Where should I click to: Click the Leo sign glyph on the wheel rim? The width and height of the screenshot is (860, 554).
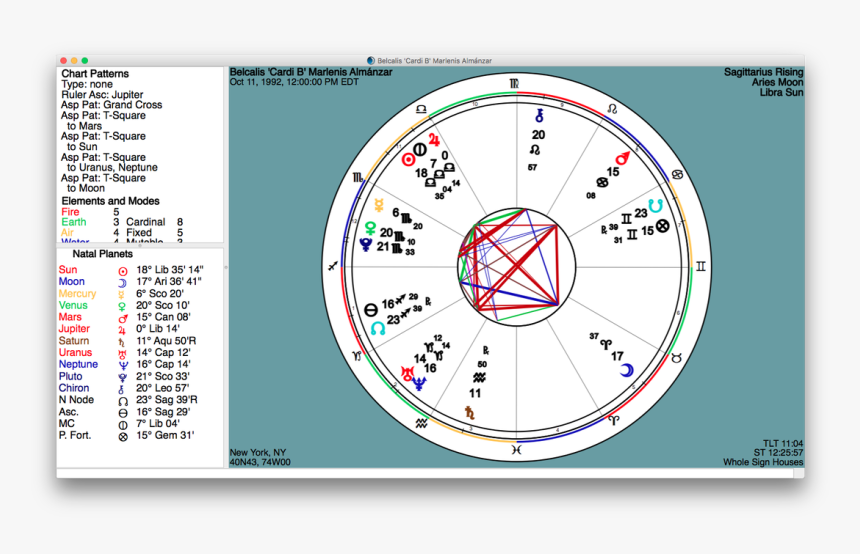coord(612,109)
